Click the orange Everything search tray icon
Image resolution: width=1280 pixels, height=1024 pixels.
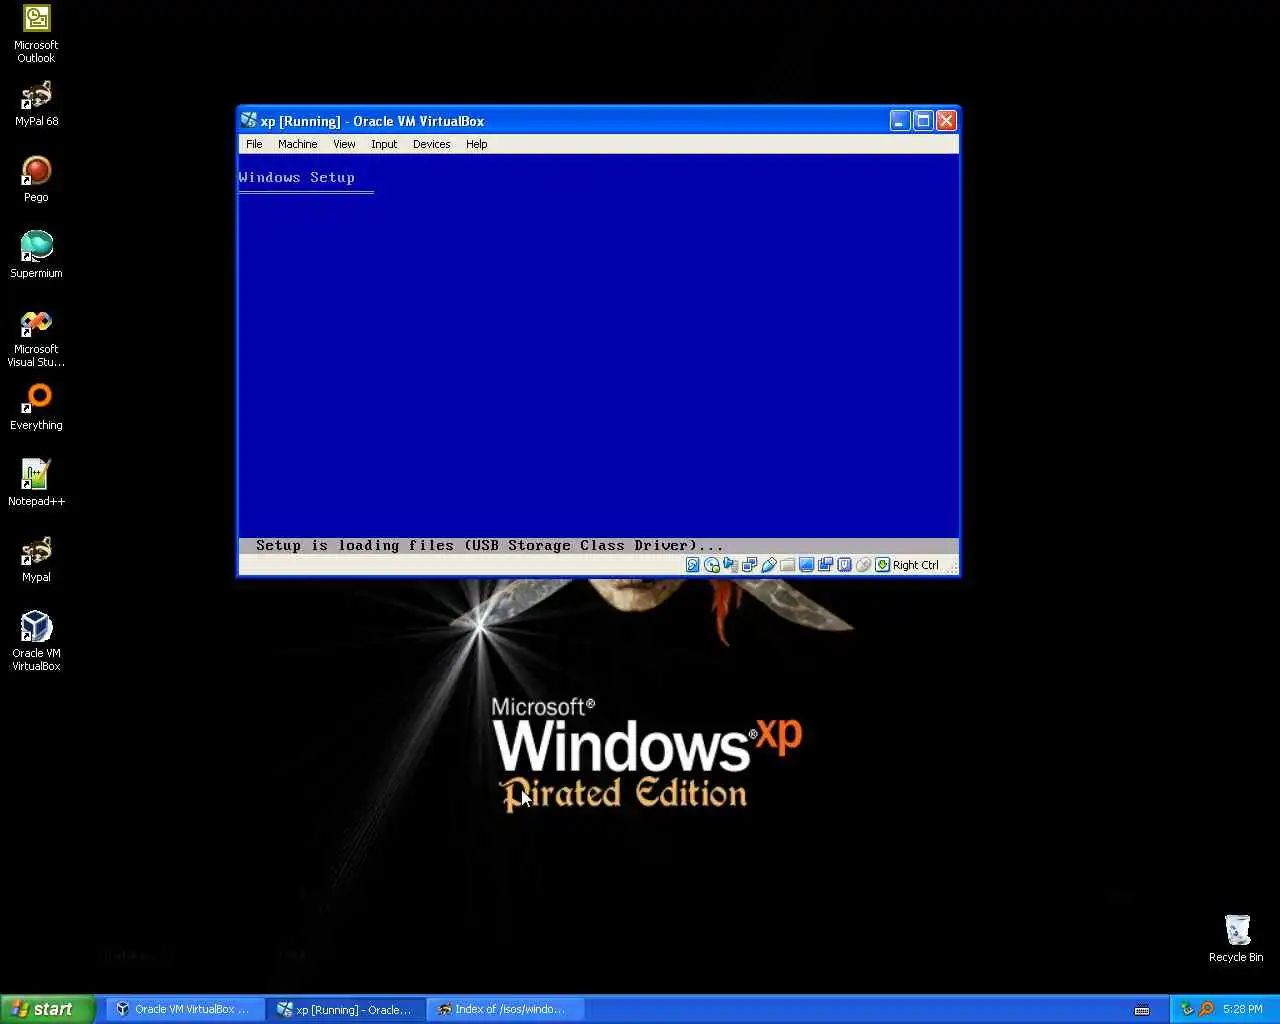[1206, 1009]
